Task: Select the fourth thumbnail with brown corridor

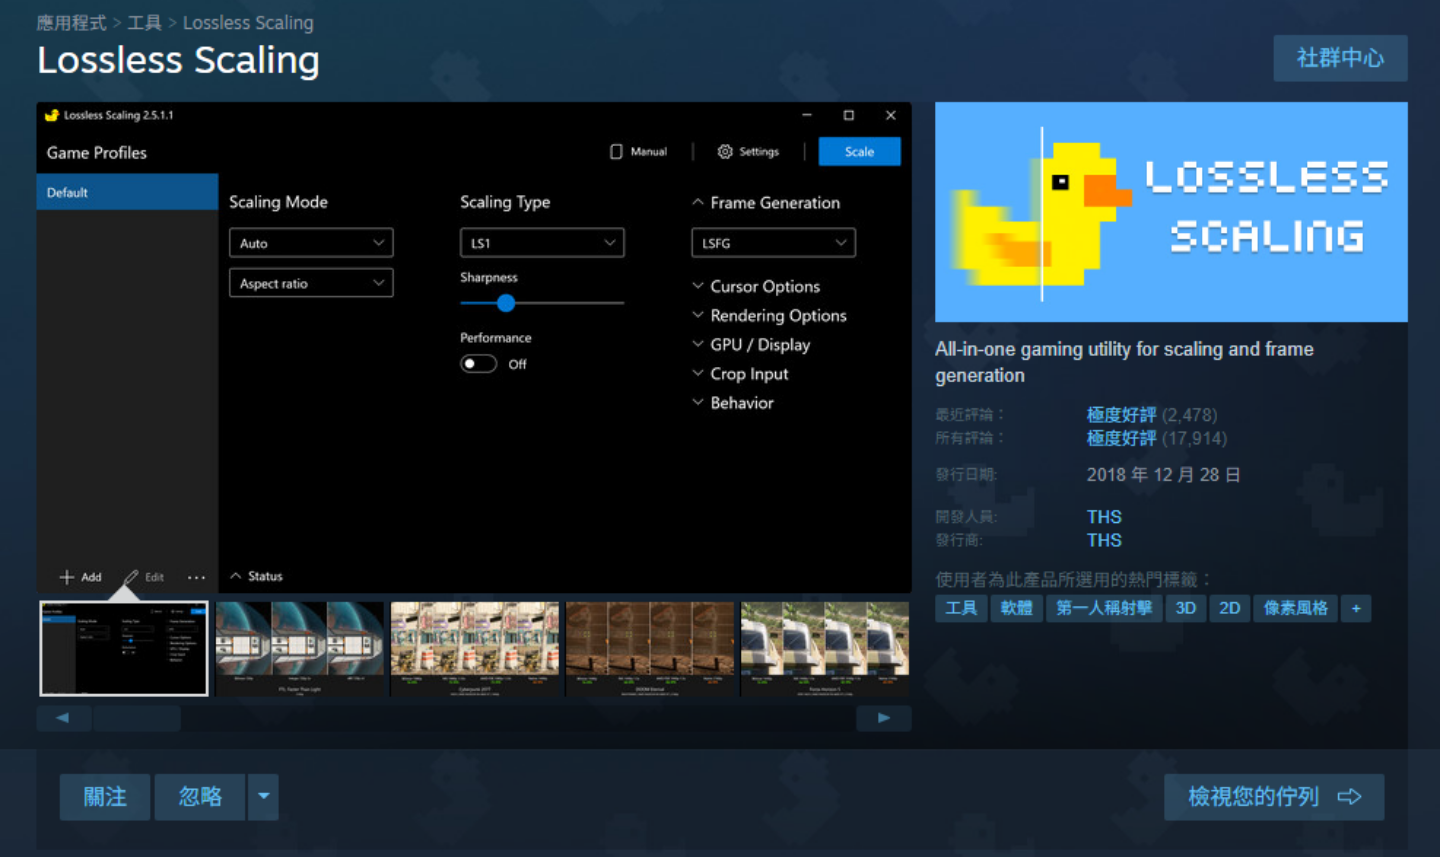Action: 650,648
